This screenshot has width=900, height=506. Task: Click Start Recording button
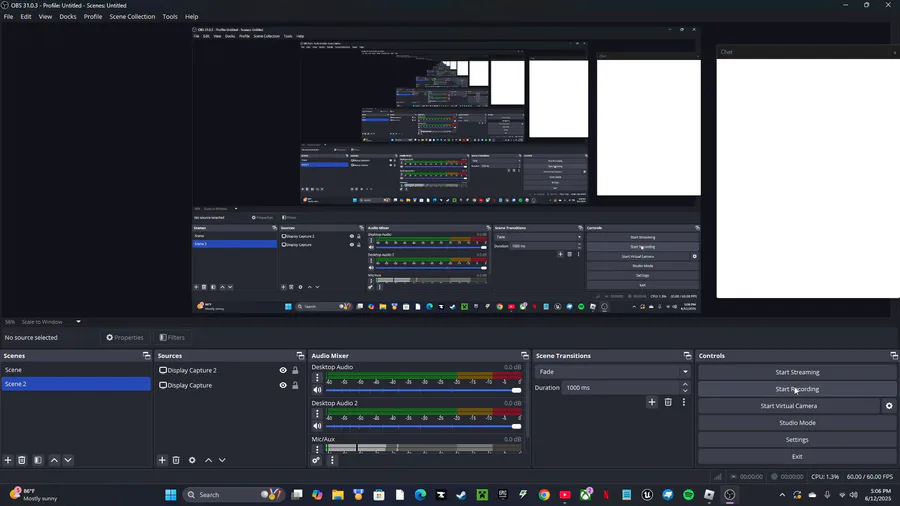(x=797, y=389)
